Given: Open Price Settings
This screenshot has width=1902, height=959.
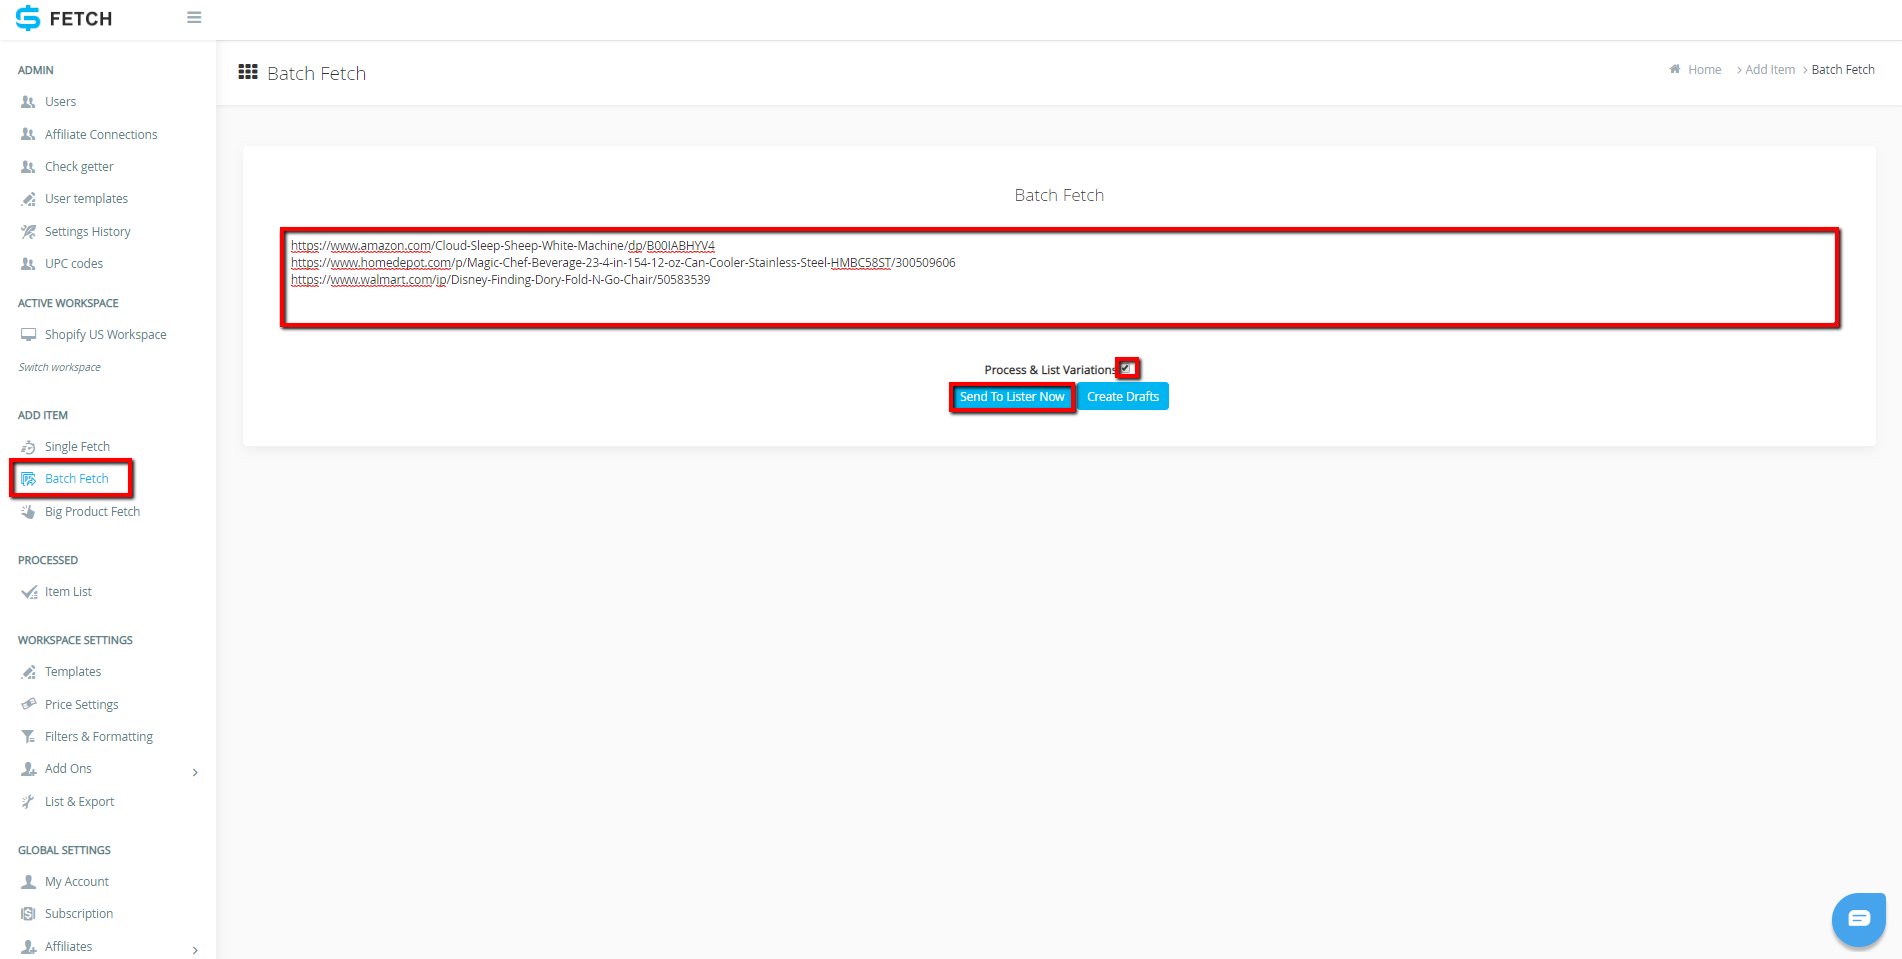Looking at the screenshot, I should [x=81, y=705].
